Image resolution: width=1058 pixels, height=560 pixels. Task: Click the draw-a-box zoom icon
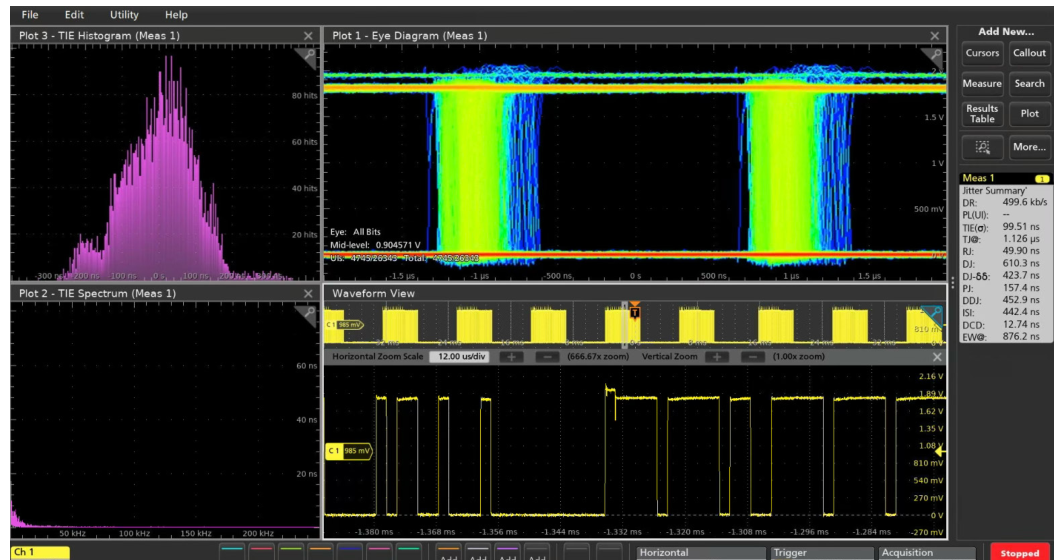point(982,146)
